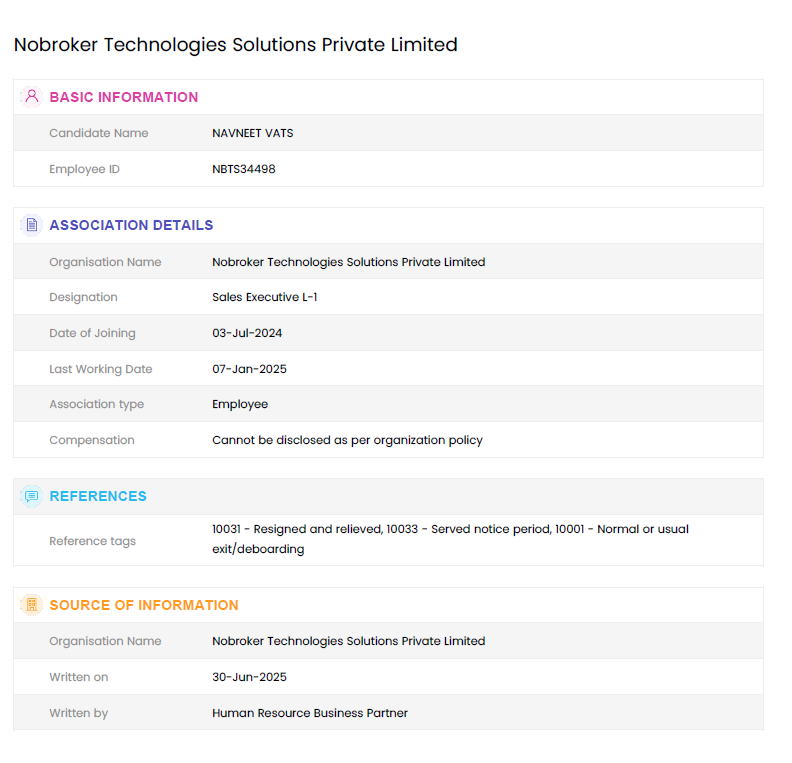
Task: Click Human Resource Business Partner value
Action: pos(310,713)
